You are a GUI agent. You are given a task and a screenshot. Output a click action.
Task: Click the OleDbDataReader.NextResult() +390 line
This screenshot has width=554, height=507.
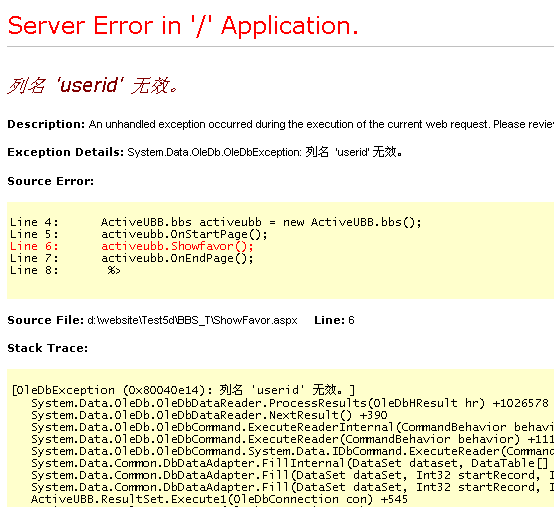coord(209,415)
